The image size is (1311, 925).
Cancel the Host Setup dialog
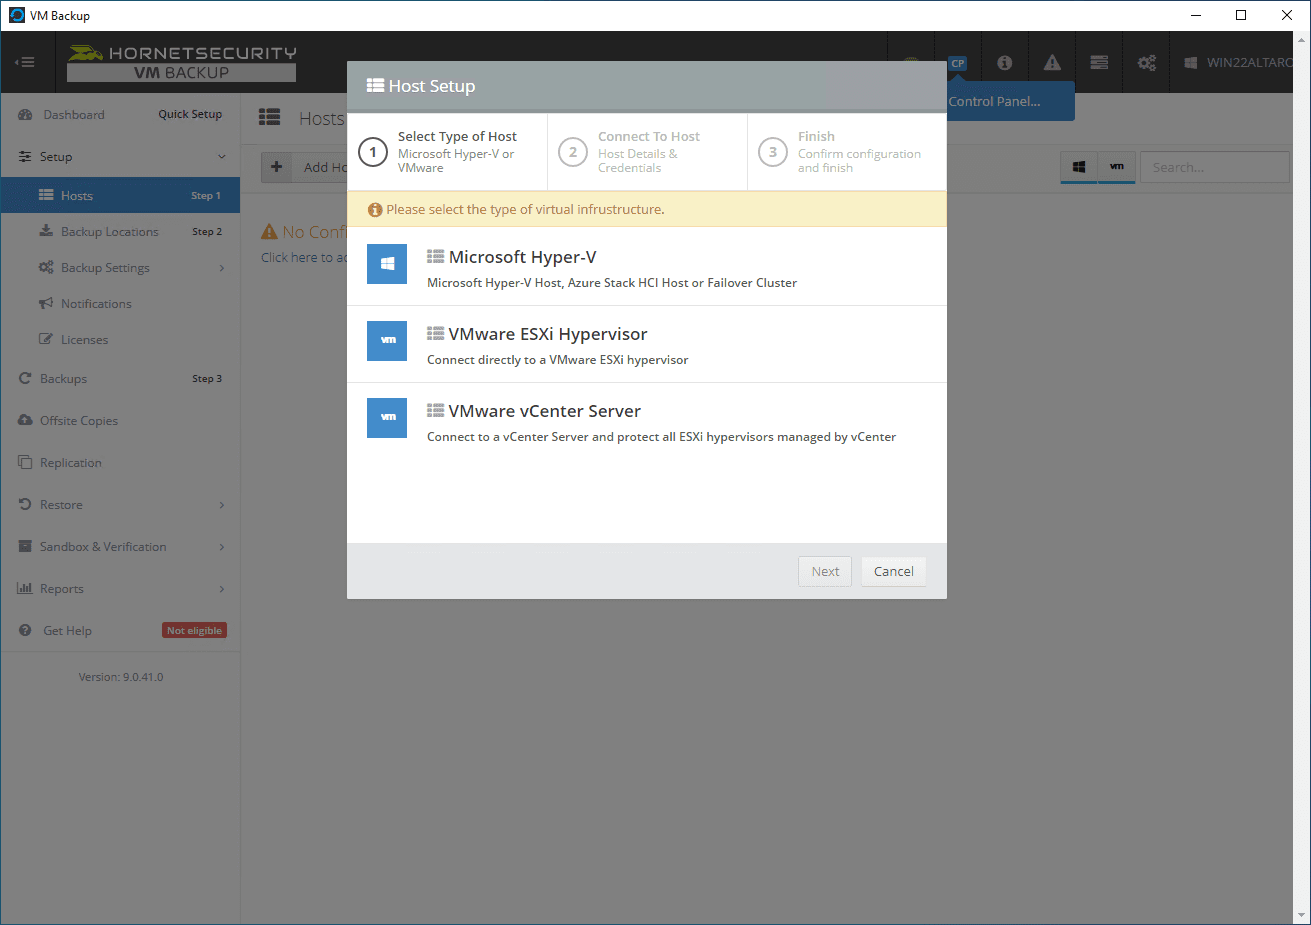[894, 571]
